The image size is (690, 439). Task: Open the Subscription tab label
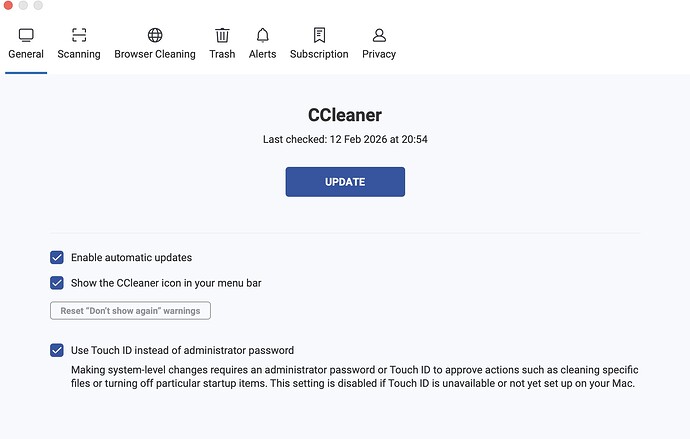[319, 54]
